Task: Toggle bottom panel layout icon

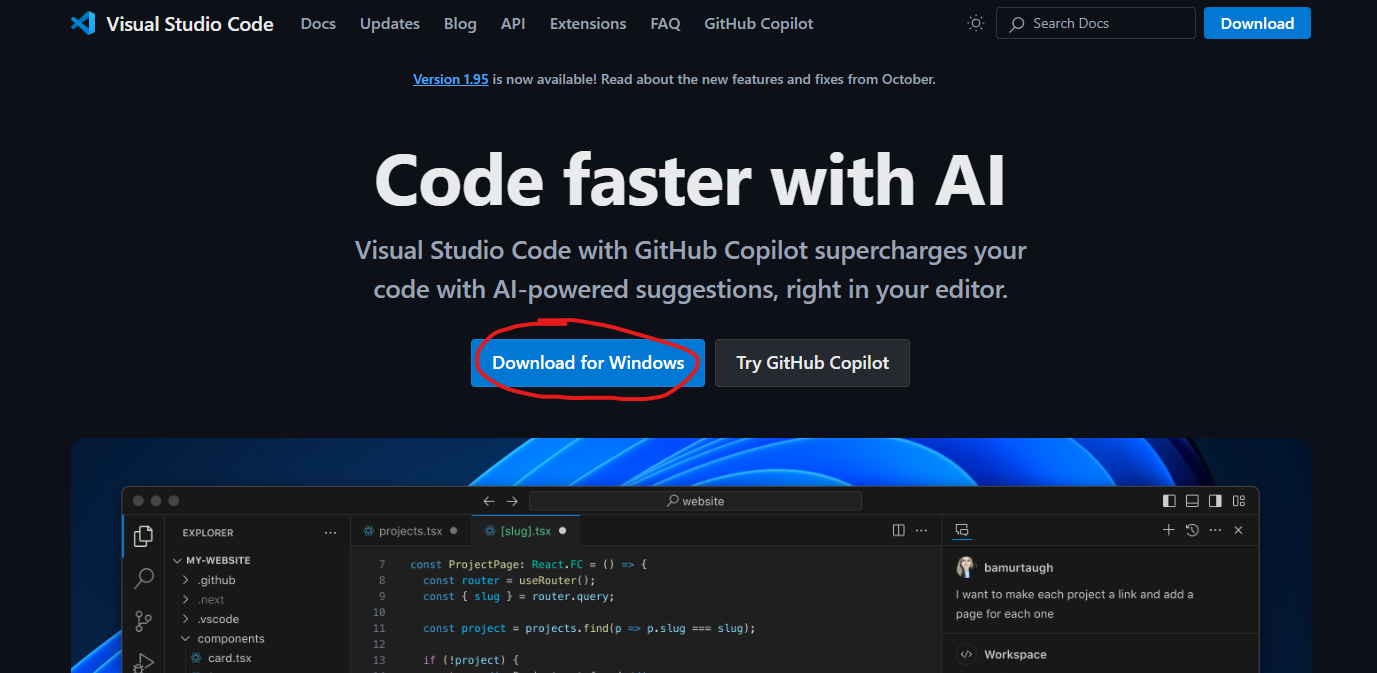Action: point(1192,501)
